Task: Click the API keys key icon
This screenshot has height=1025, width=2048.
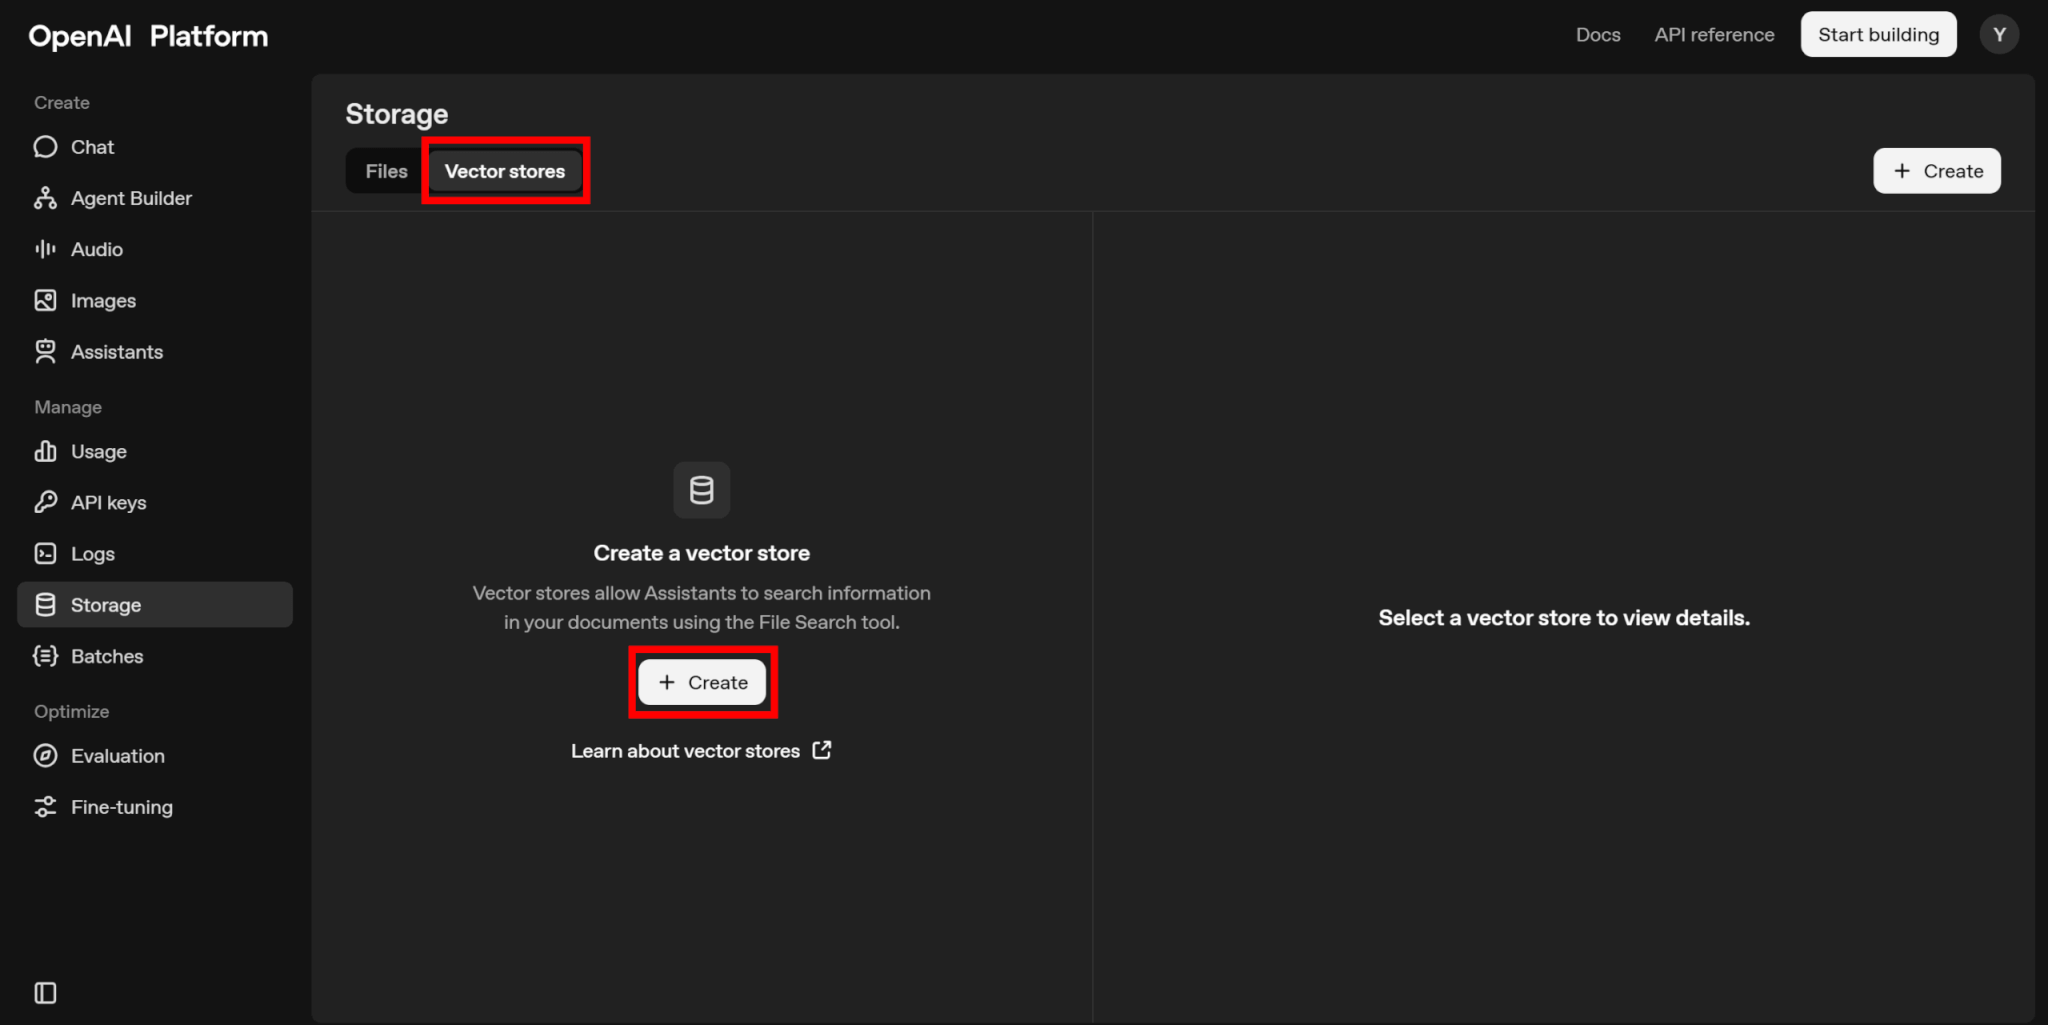Action: pyautogui.click(x=45, y=502)
